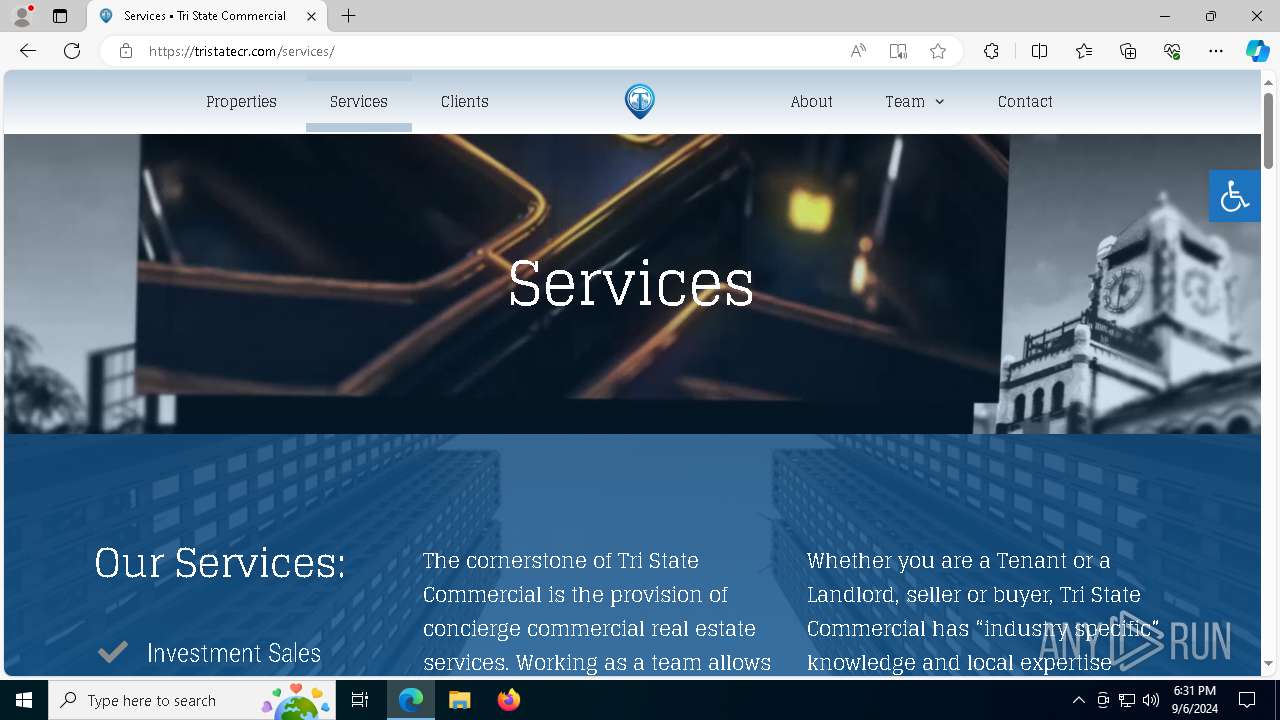Image resolution: width=1280 pixels, height=720 pixels.
Task: Open the Favorites list icon
Action: click(1084, 51)
